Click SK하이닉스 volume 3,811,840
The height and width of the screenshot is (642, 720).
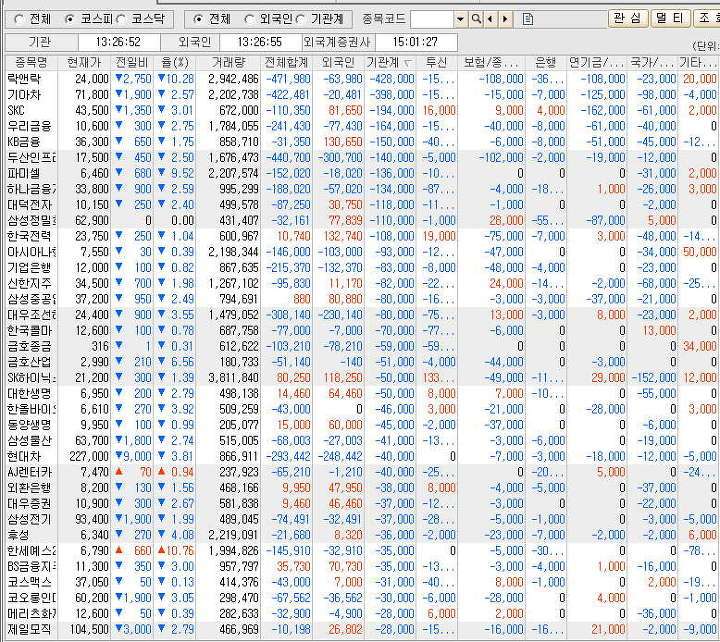coord(233,378)
